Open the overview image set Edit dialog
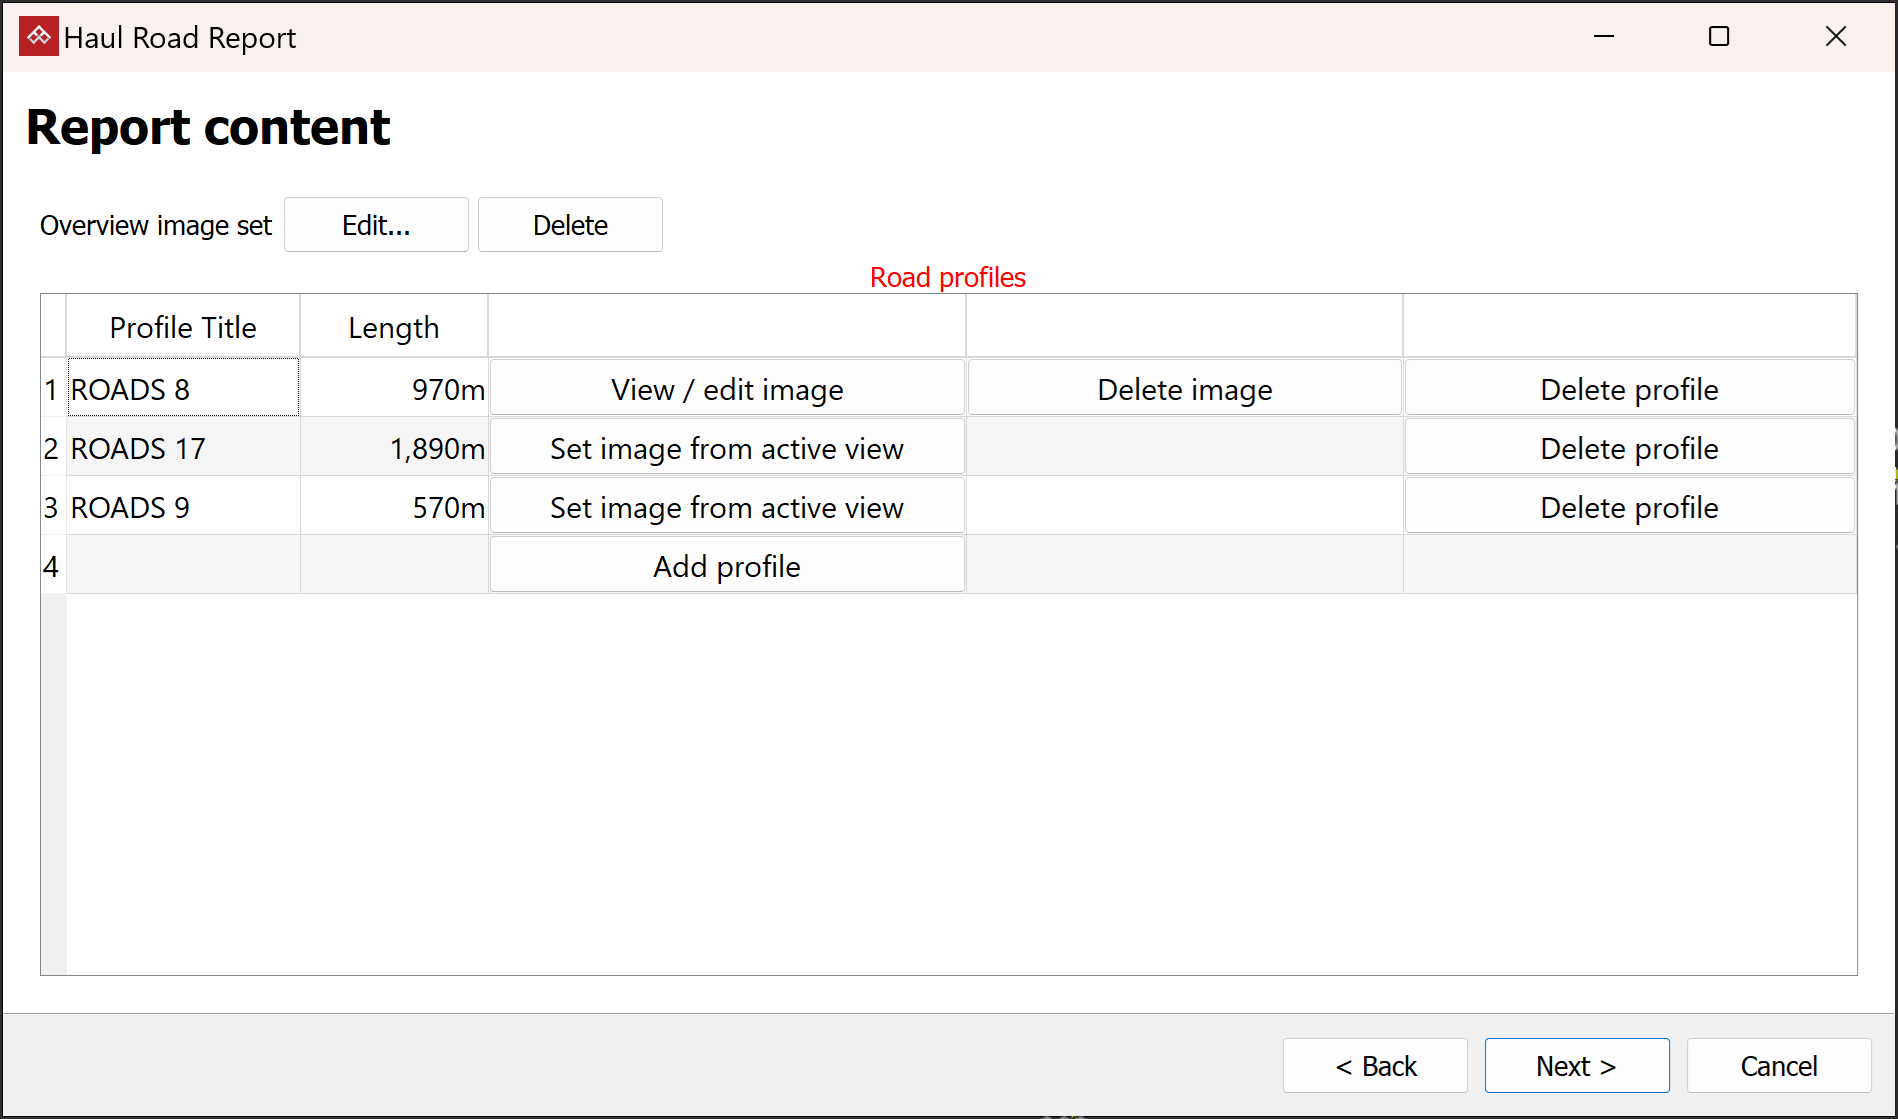 pyautogui.click(x=376, y=225)
